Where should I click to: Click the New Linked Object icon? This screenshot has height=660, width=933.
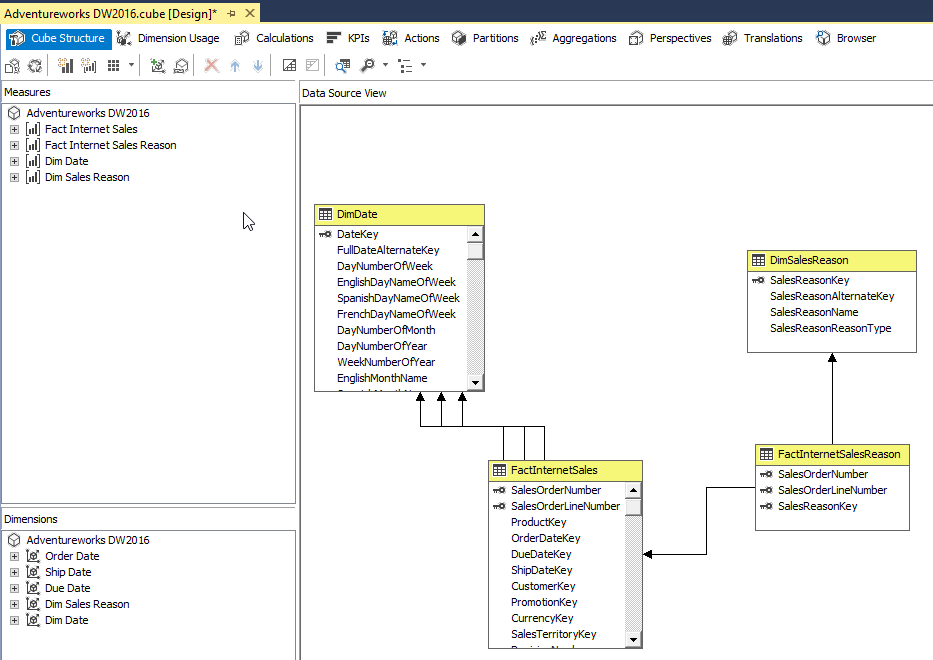(181, 65)
